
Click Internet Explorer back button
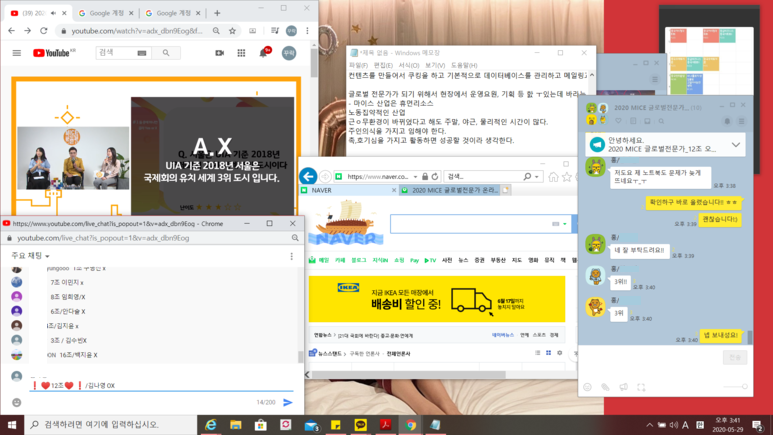(308, 176)
